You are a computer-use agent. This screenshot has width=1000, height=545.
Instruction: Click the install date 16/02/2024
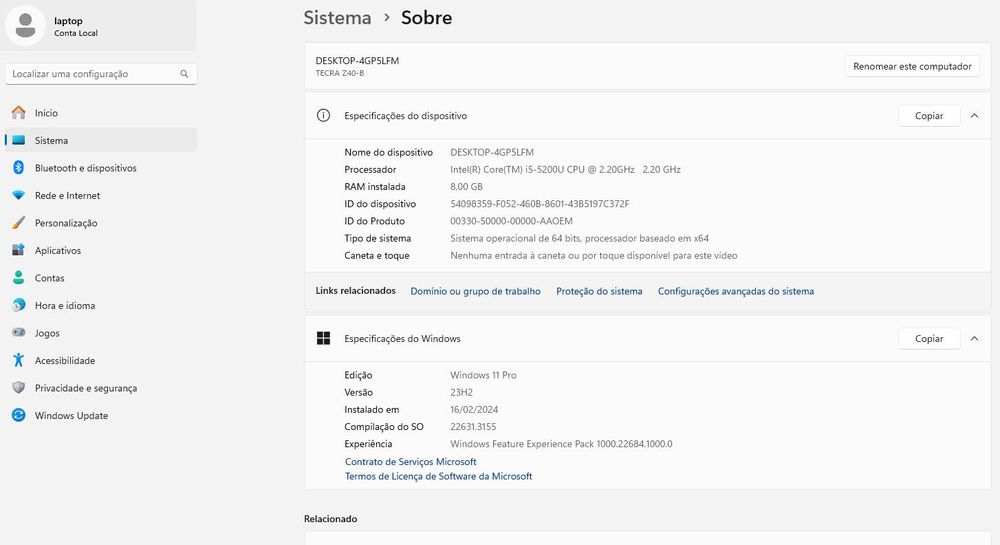(x=474, y=410)
